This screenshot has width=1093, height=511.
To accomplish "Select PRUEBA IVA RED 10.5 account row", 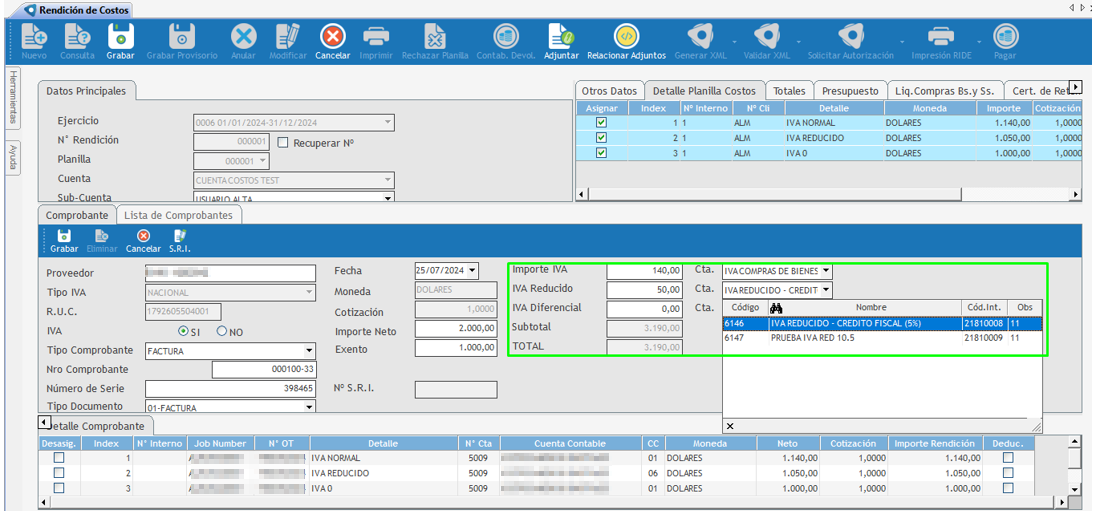I will click(882, 337).
